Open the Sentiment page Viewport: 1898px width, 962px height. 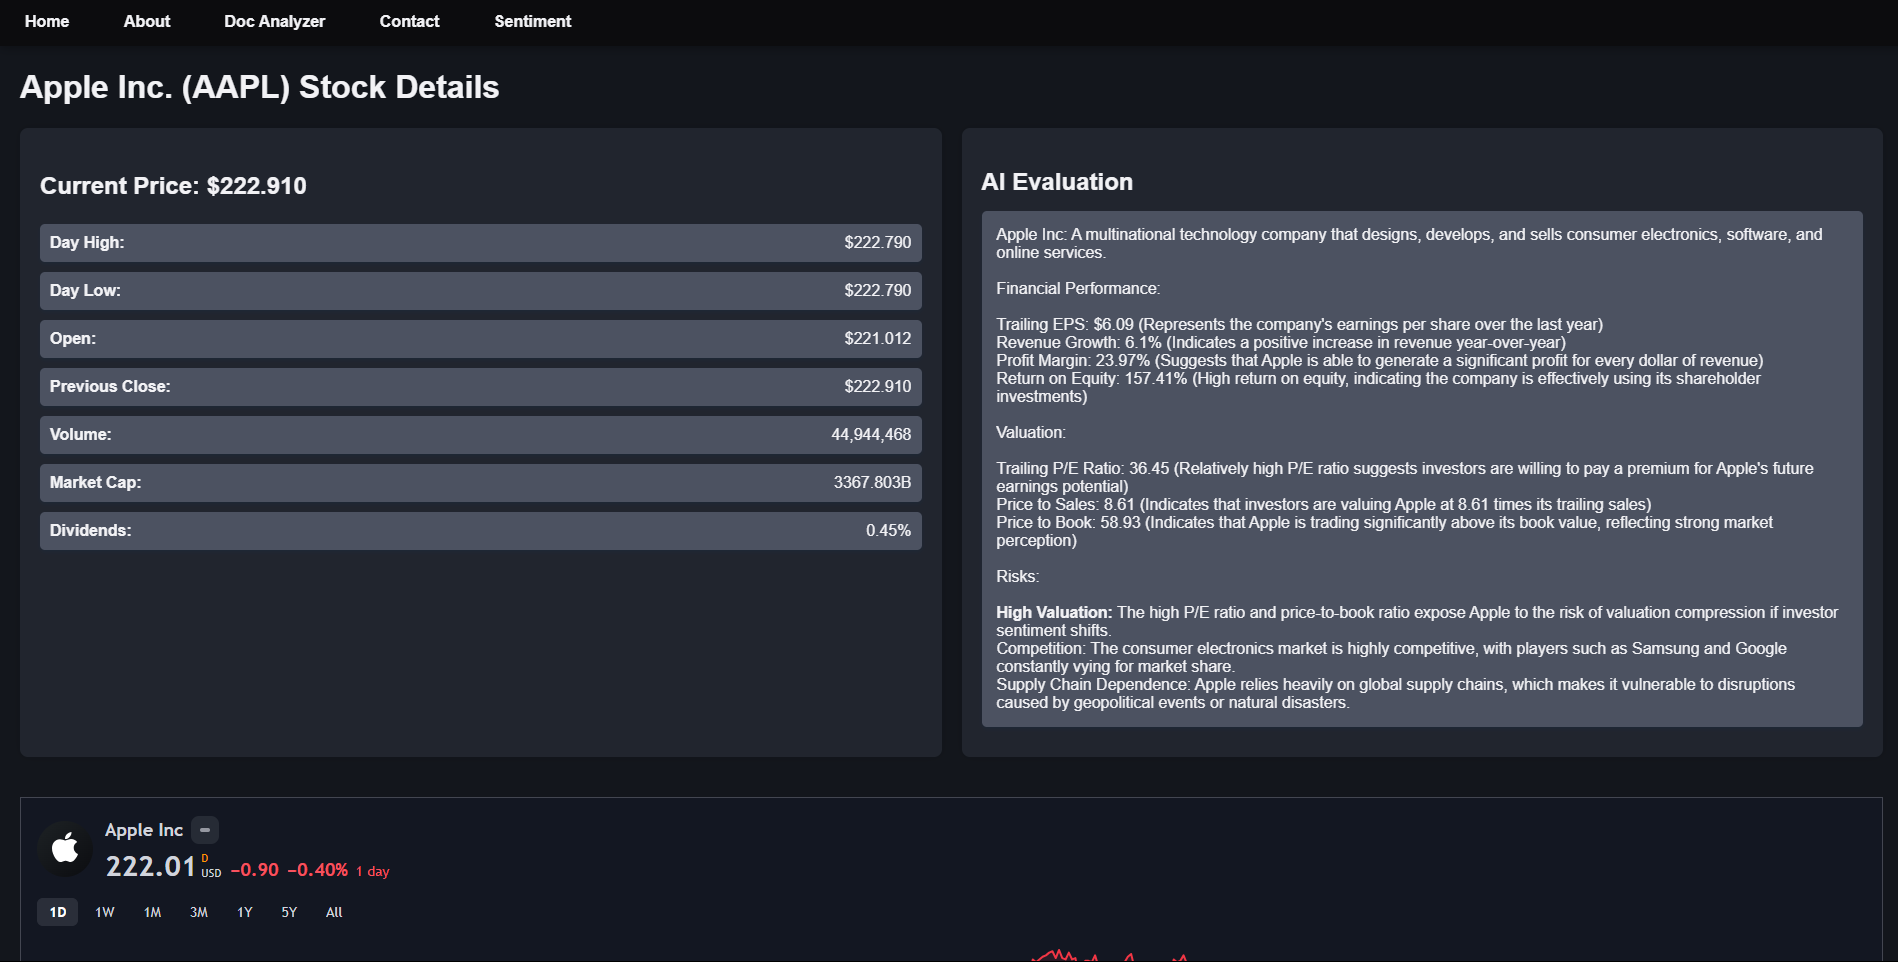532,21
